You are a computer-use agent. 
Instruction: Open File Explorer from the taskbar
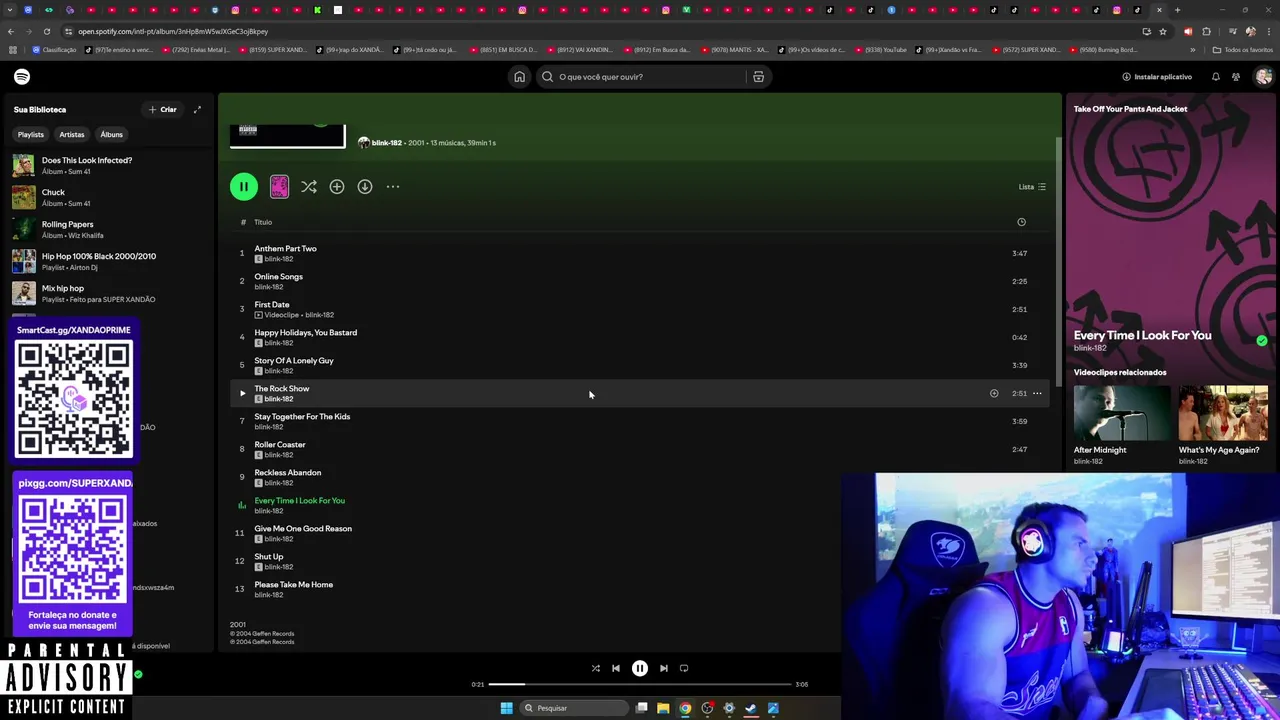coord(663,708)
